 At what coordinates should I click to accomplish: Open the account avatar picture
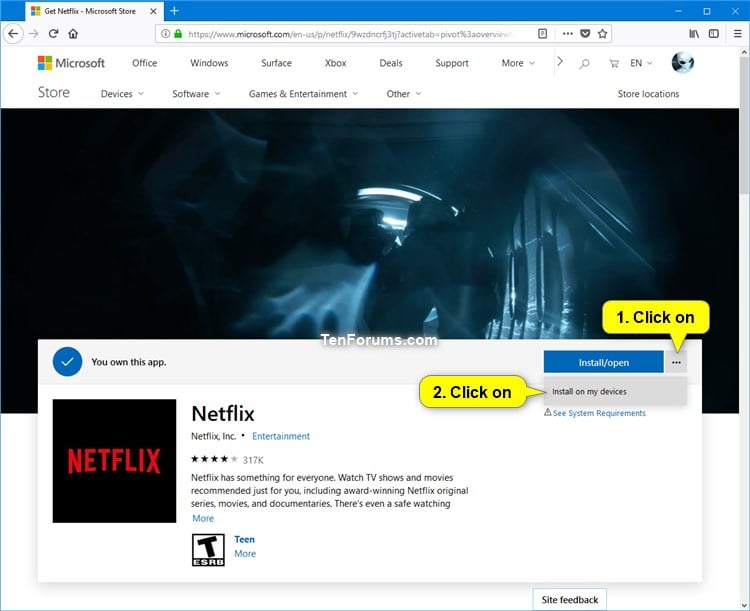click(x=683, y=63)
